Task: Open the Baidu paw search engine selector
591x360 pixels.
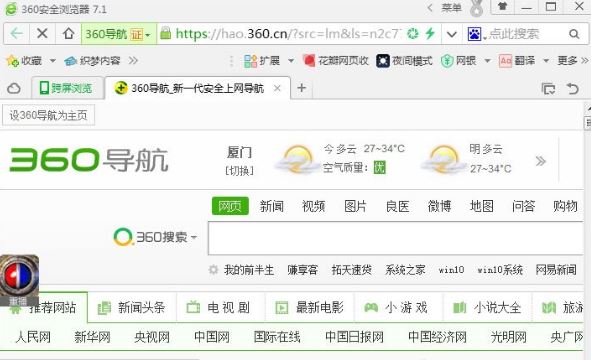Action: pos(475,34)
